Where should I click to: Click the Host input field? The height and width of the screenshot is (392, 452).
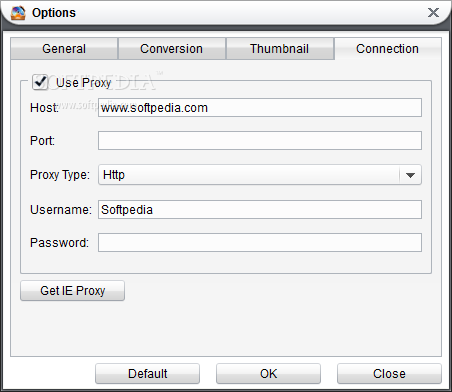pyautogui.click(x=260, y=108)
